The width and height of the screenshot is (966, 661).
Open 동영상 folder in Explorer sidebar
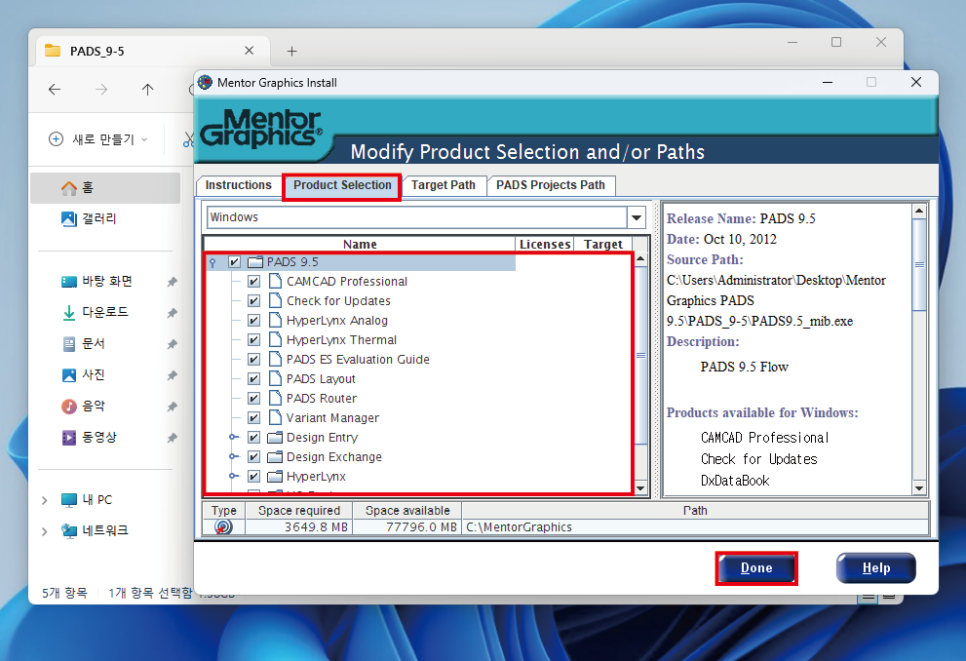pyautogui.click(x=105, y=437)
